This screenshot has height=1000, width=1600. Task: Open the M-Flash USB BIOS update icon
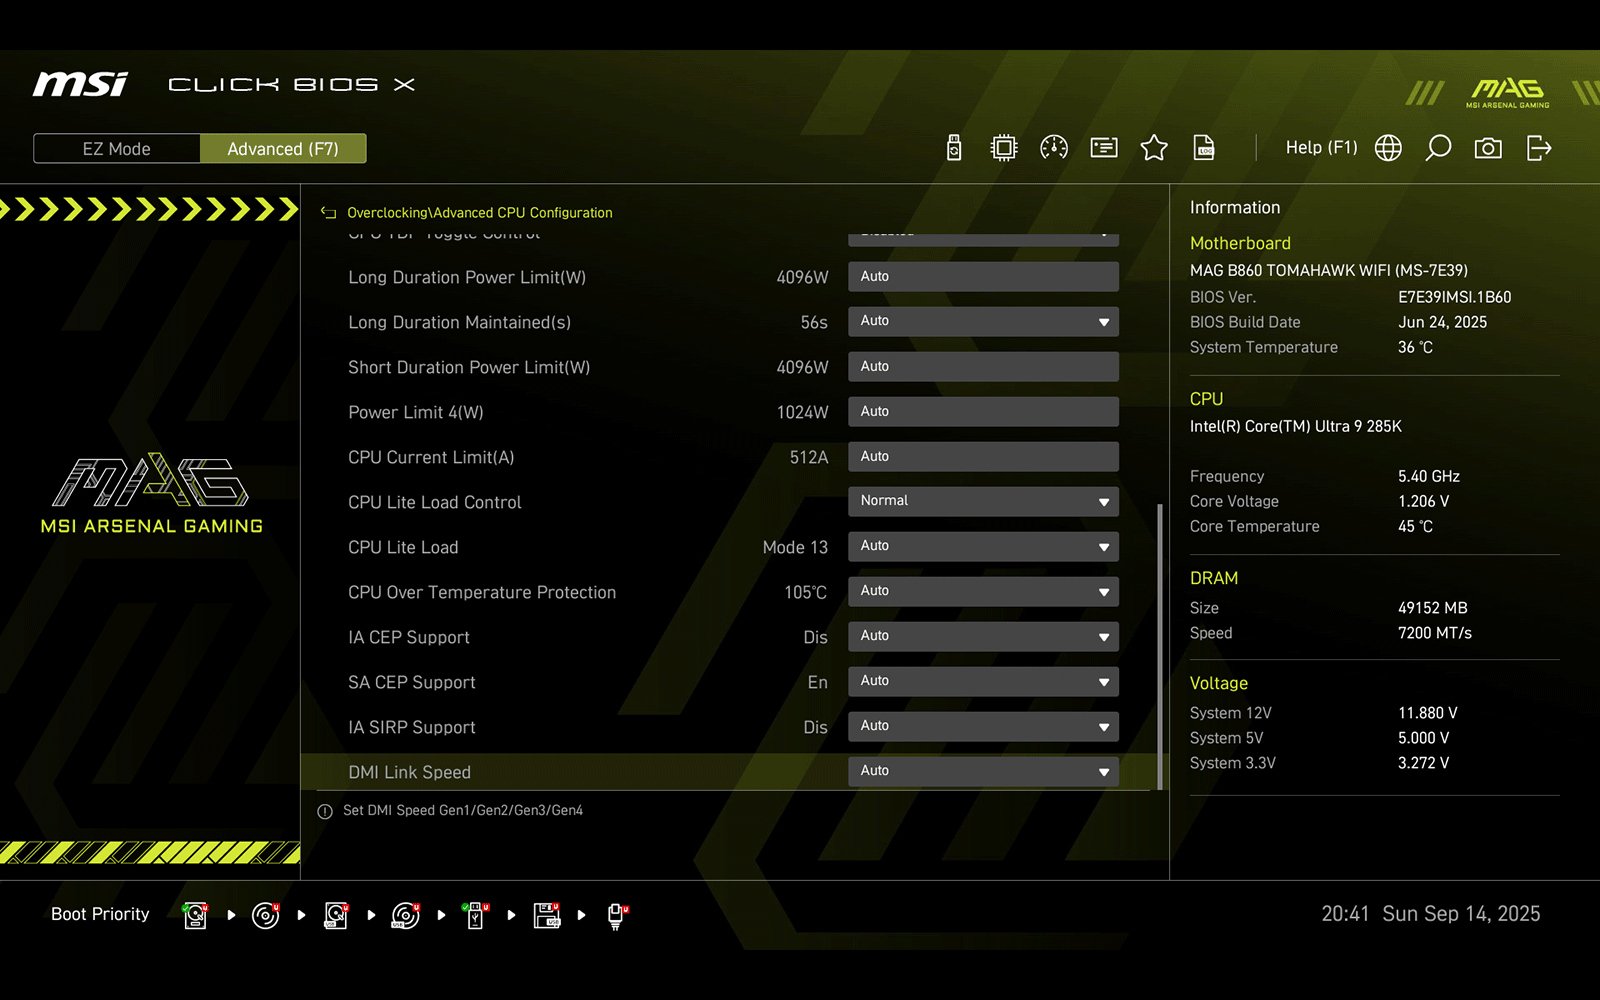point(954,148)
